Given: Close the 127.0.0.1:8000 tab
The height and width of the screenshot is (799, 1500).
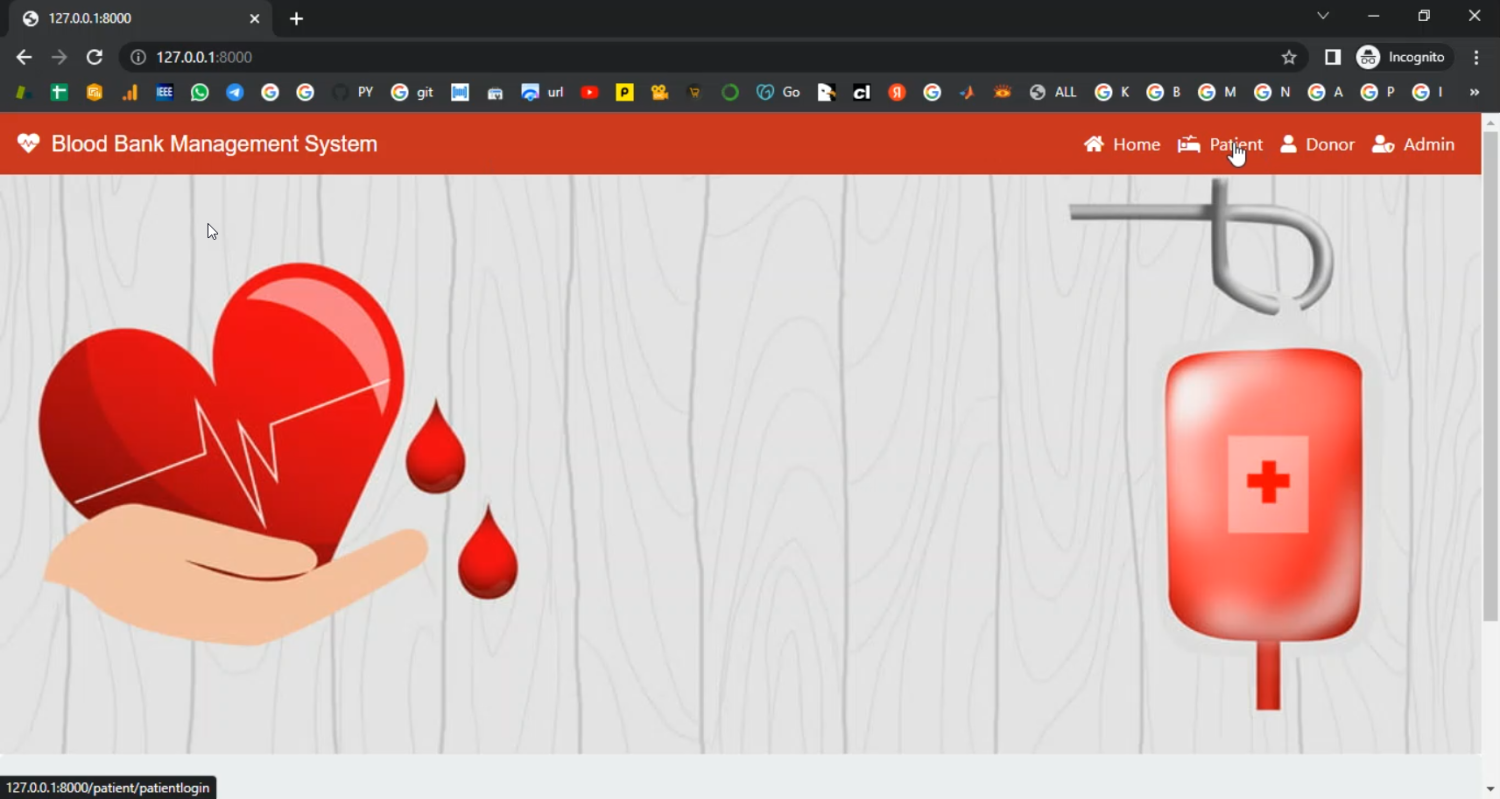Looking at the screenshot, I should pos(254,18).
